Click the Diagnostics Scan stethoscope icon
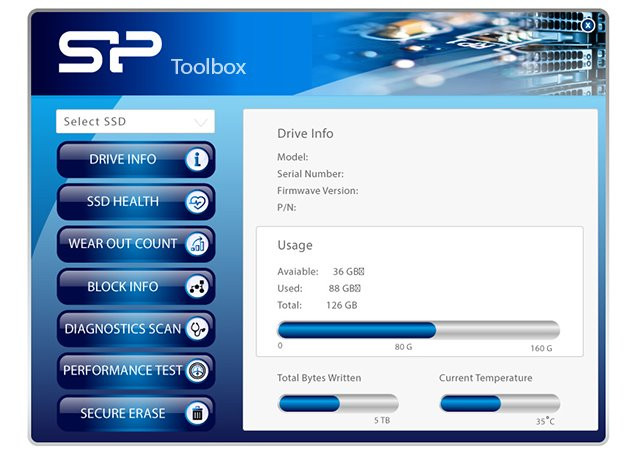 point(197,329)
